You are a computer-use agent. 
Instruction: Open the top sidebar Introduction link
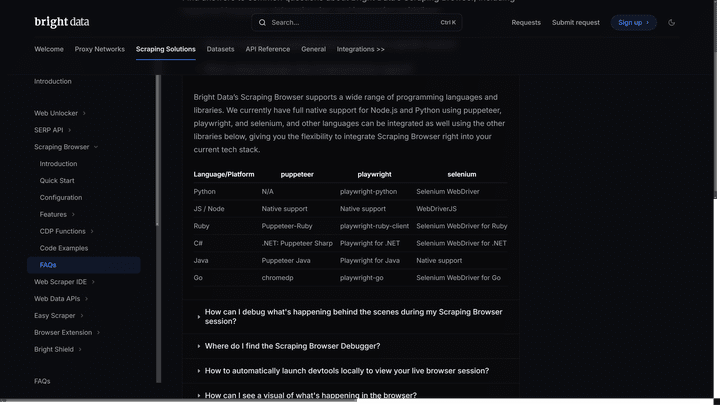point(53,81)
